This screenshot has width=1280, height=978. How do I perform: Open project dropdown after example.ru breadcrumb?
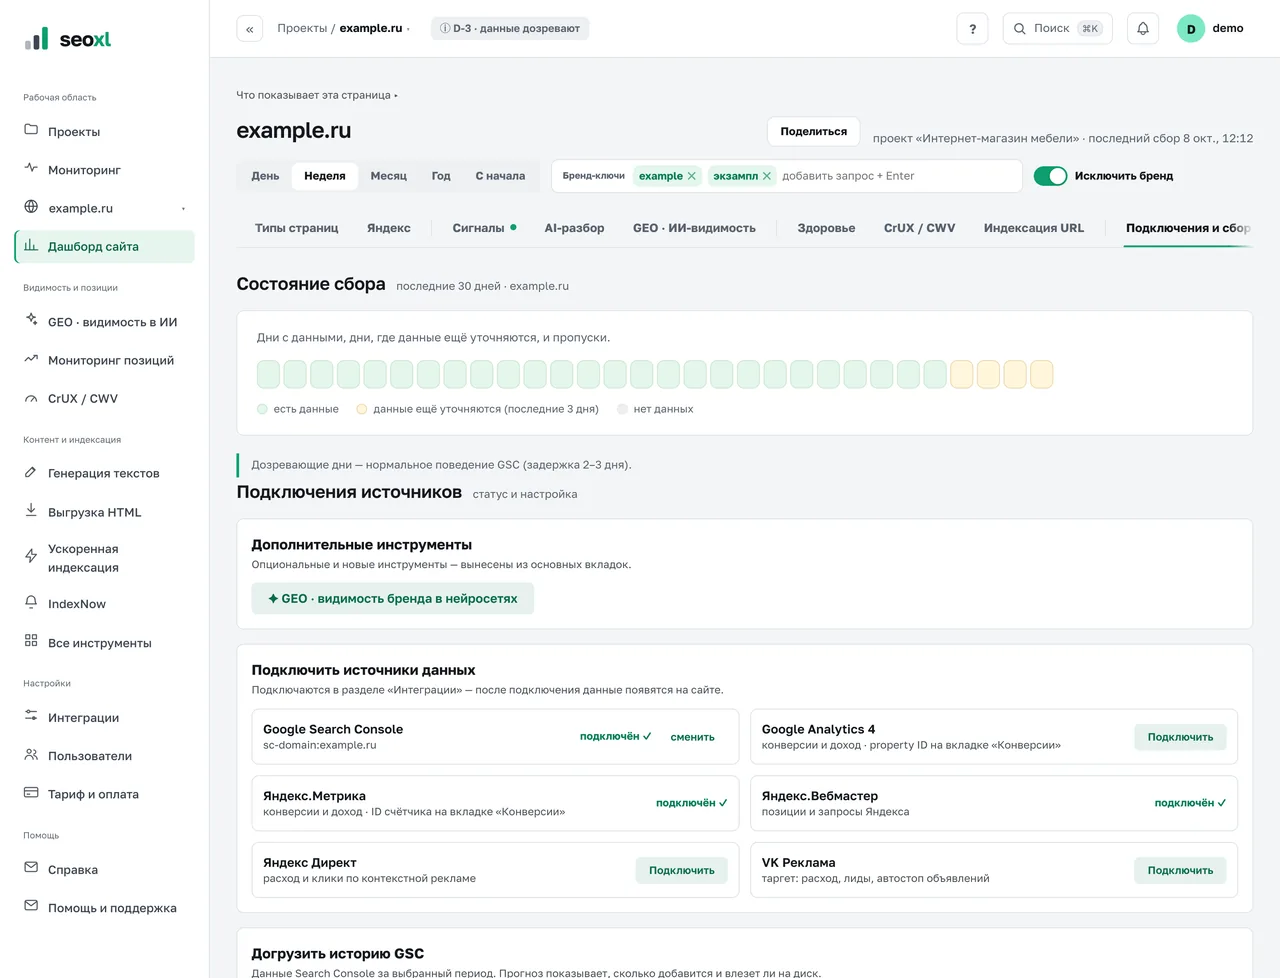408,29
